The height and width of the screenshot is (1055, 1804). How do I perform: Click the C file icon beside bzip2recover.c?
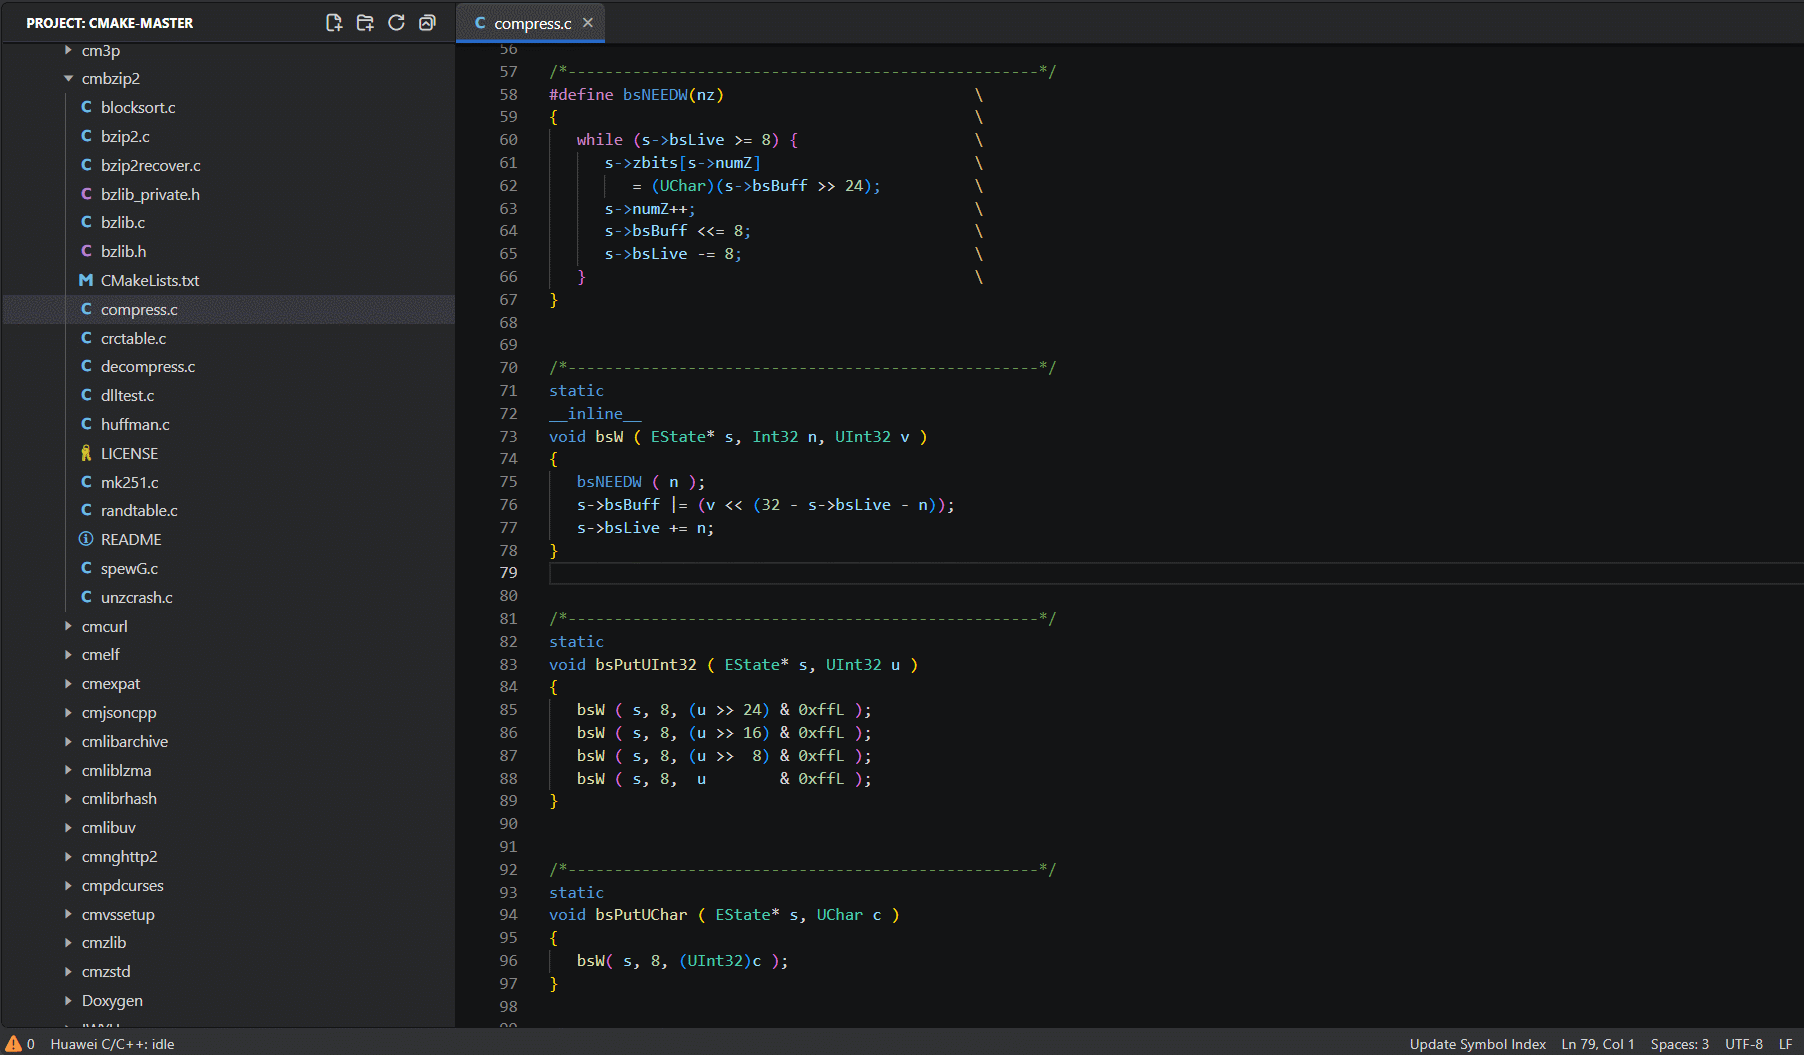(86, 165)
